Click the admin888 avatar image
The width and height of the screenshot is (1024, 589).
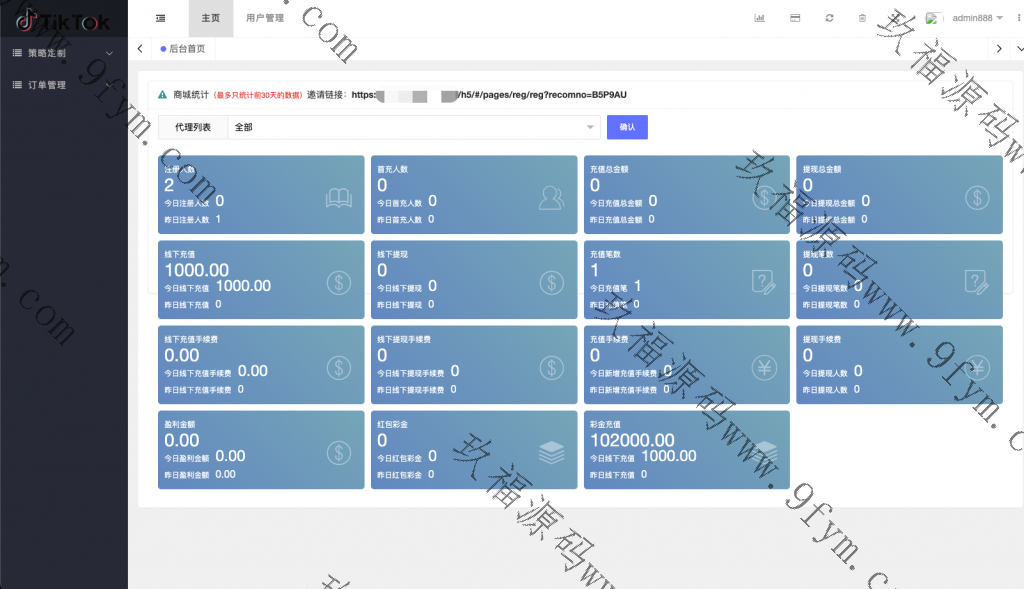[x=934, y=18]
